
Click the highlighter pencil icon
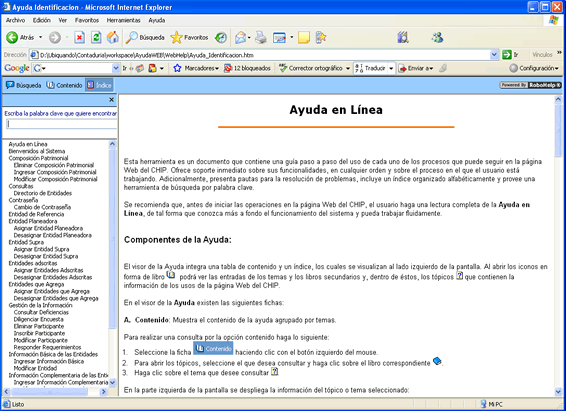pyautogui.click(x=443, y=68)
